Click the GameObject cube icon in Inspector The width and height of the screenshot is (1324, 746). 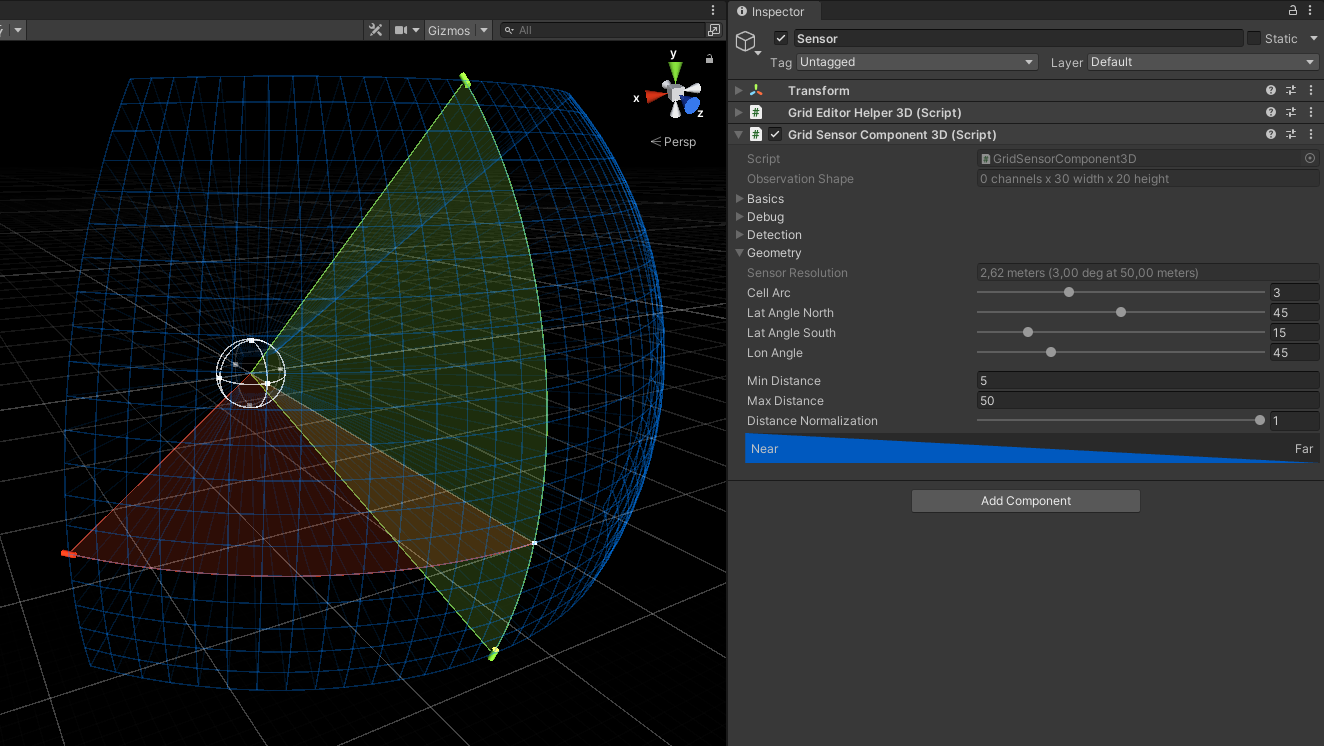[745, 41]
